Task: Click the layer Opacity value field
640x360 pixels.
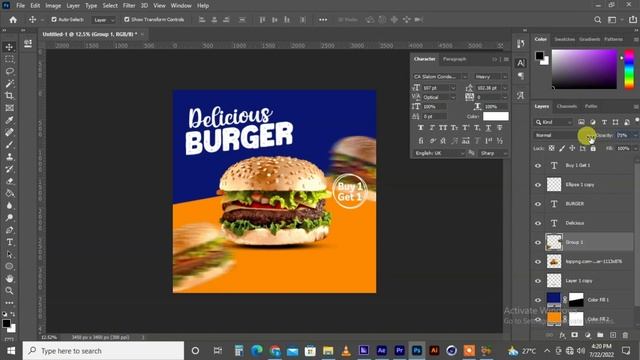Action: 623,135
